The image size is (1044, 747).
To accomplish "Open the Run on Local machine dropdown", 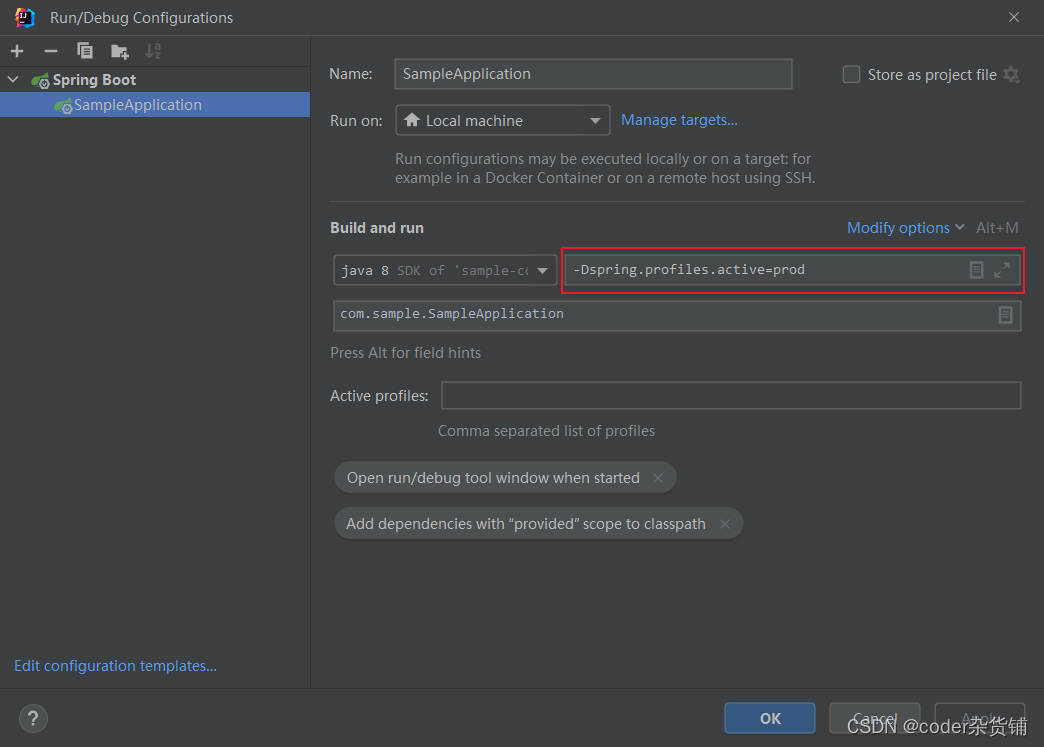I will (x=503, y=121).
